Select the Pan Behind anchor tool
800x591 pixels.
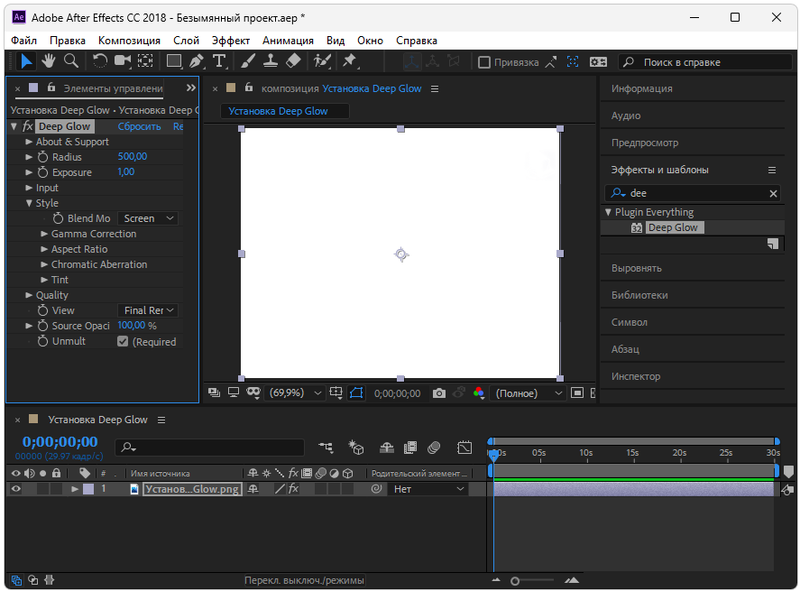pos(145,61)
